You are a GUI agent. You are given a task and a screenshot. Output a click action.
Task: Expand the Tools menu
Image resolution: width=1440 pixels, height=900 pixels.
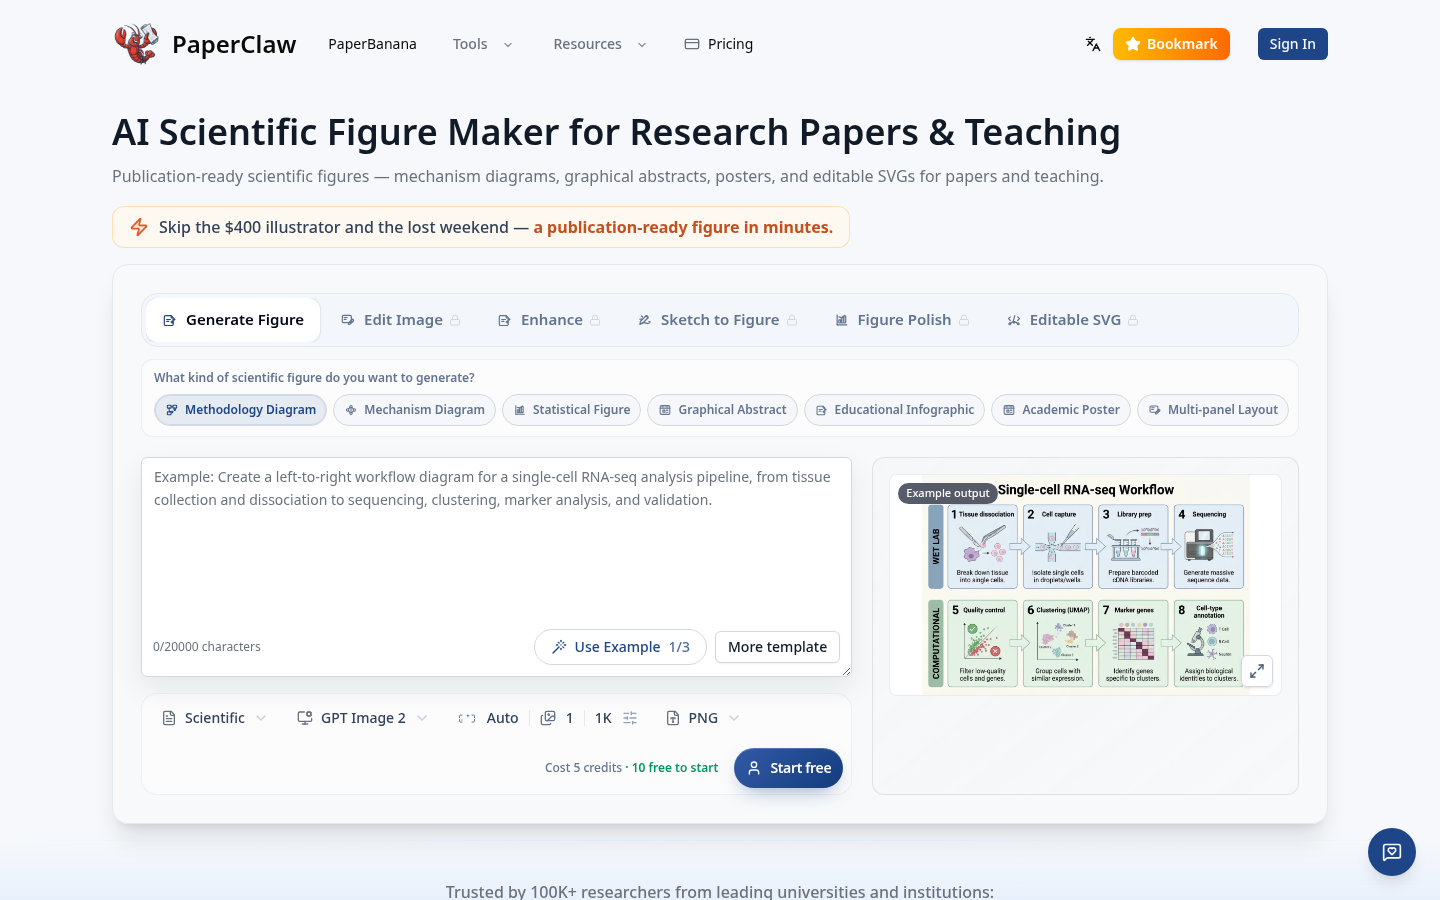point(483,44)
